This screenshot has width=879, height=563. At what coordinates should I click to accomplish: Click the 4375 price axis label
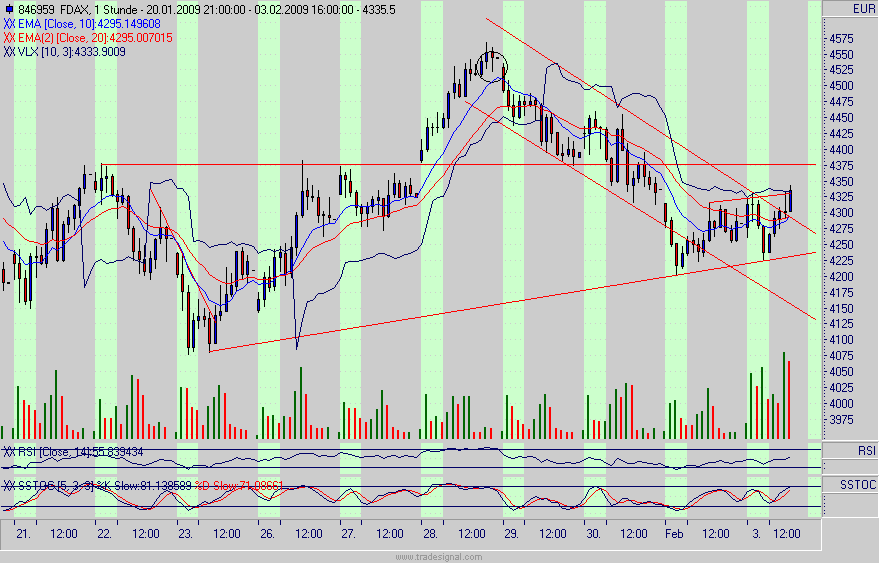point(841,166)
